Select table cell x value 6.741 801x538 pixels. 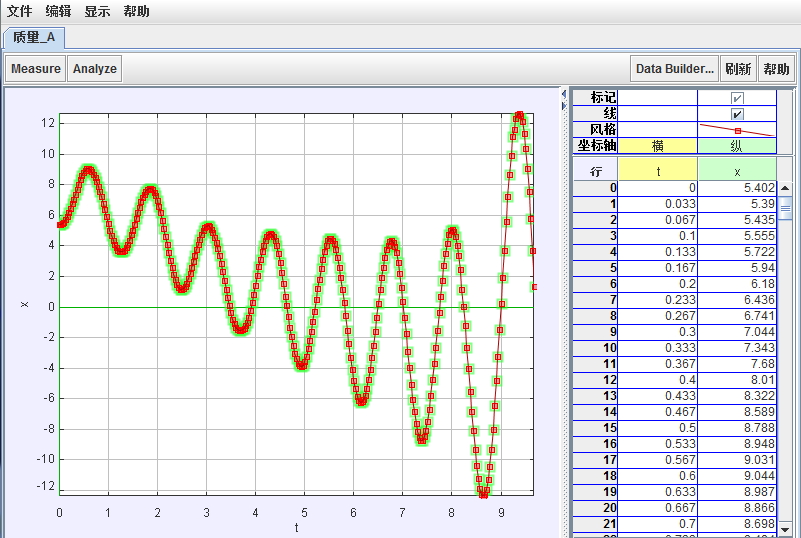[x=737, y=316]
